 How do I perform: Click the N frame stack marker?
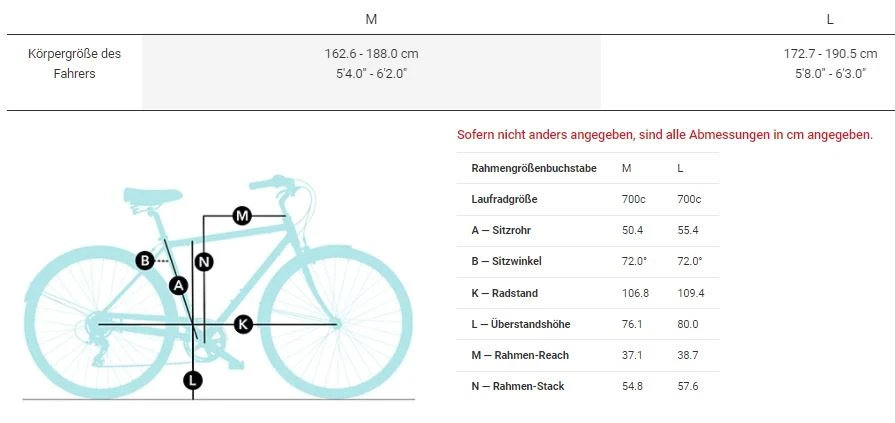pyautogui.click(x=204, y=262)
